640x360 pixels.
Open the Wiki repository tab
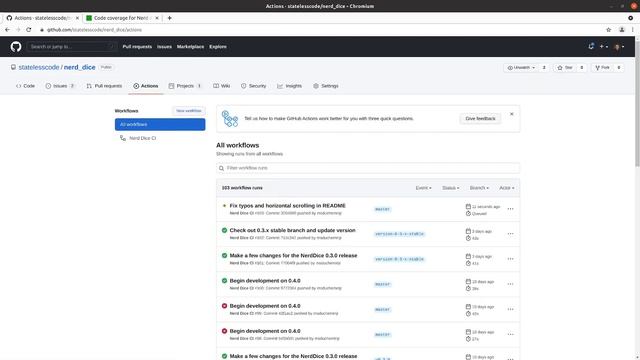pyautogui.click(x=222, y=86)
